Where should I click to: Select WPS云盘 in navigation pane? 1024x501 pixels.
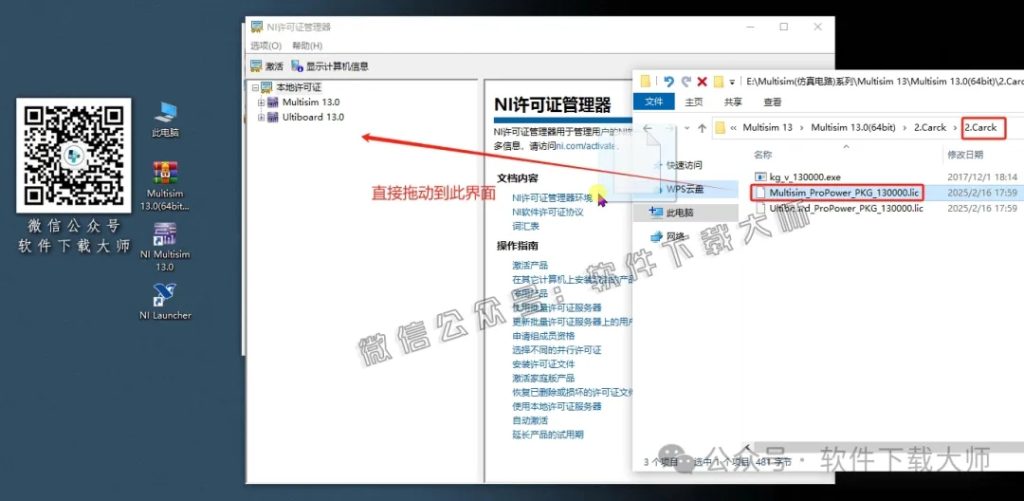click(x=685, y=189)
